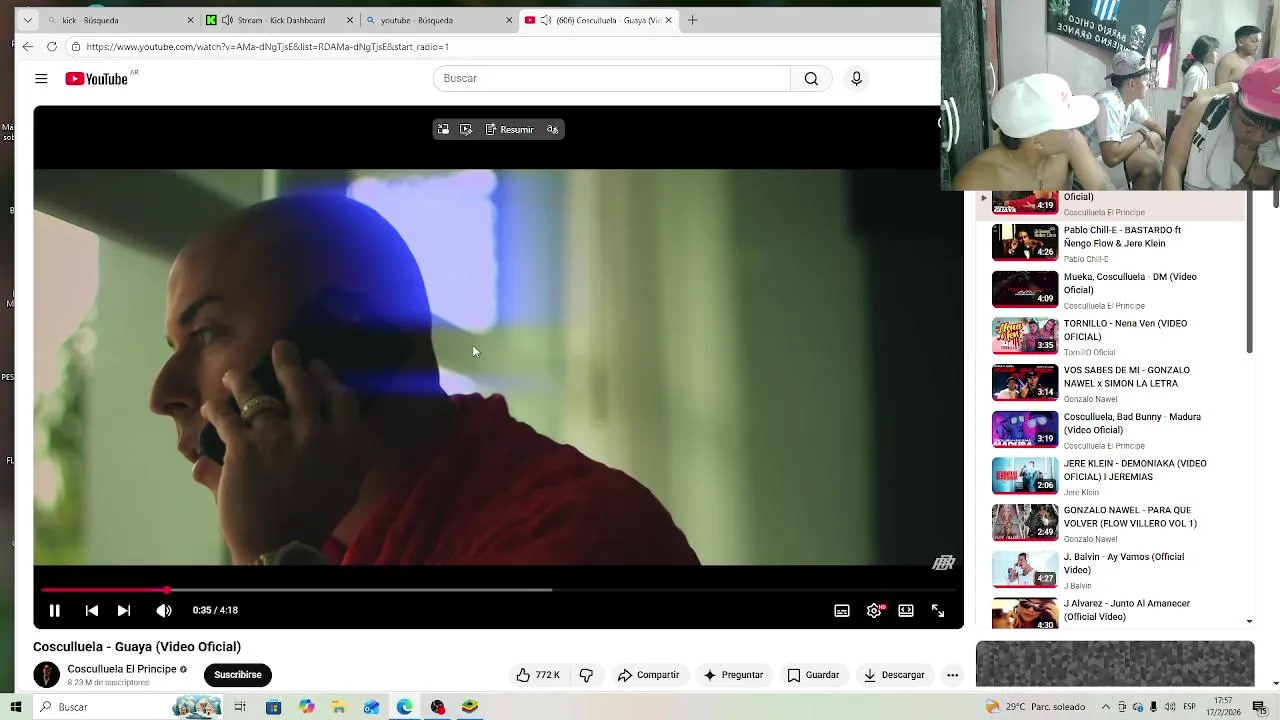
Task: Seek in the red video progress bar
Action: [x=498, y=590]
